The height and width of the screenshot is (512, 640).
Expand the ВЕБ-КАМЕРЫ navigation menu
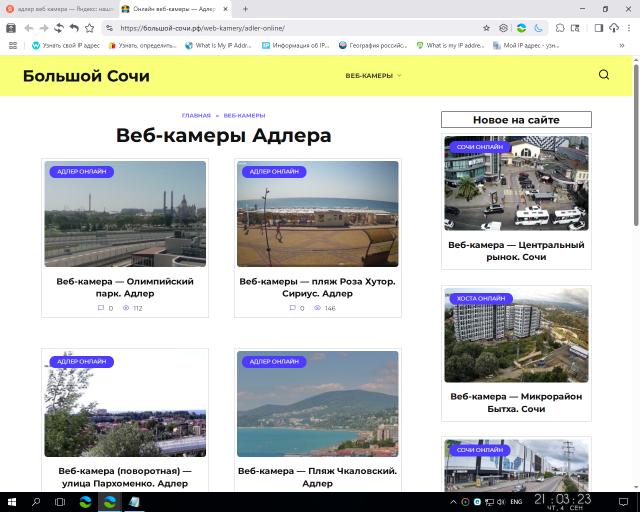[x=373, y=76]
